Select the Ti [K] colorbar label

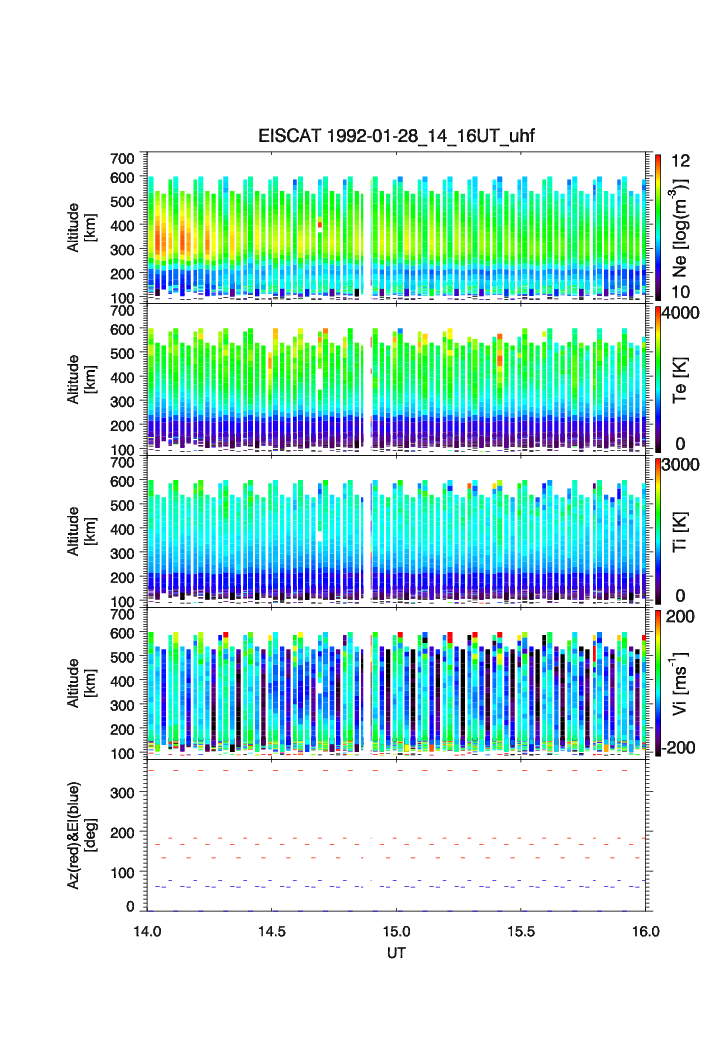pos(680,532)
